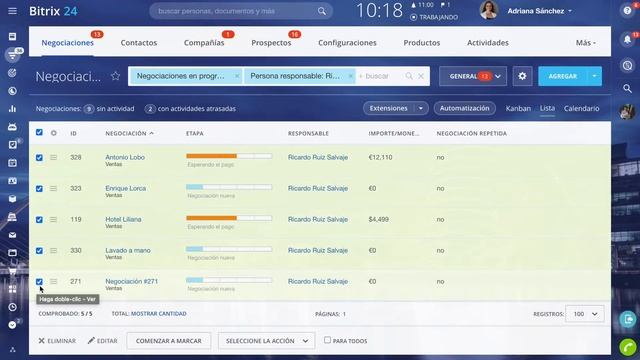Image resolution: width=640 pixels, height=360 pixels.
Task: Open list settings gear button
Action: point(522,76)
